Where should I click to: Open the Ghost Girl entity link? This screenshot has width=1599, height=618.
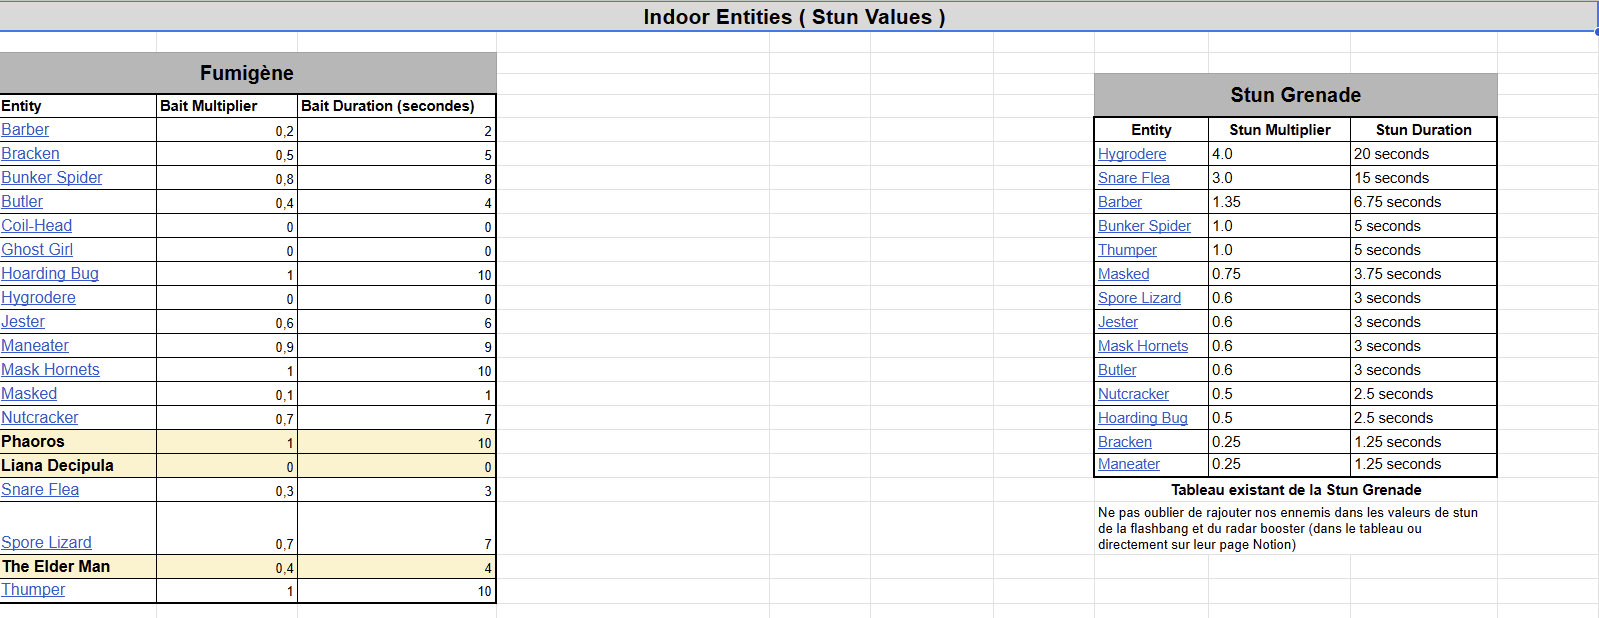(x=37, y=250)
